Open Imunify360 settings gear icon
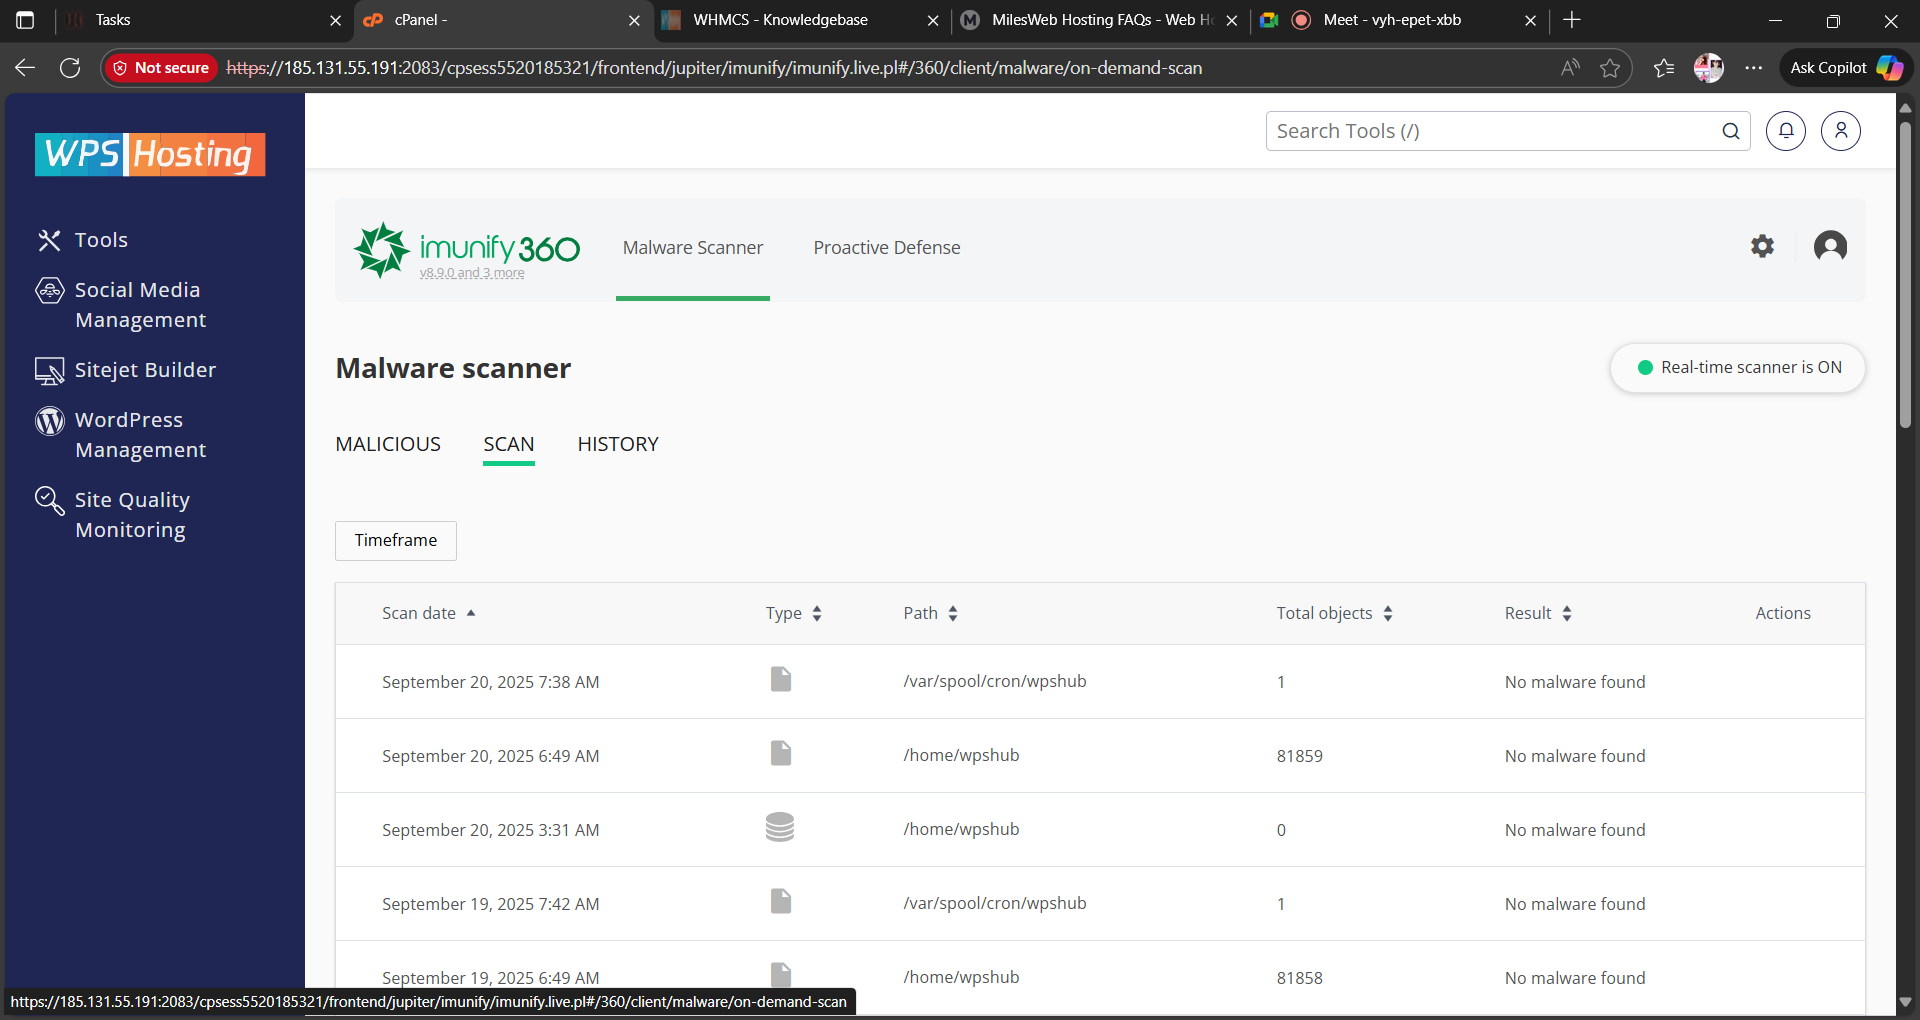 tap(1762, 246)
